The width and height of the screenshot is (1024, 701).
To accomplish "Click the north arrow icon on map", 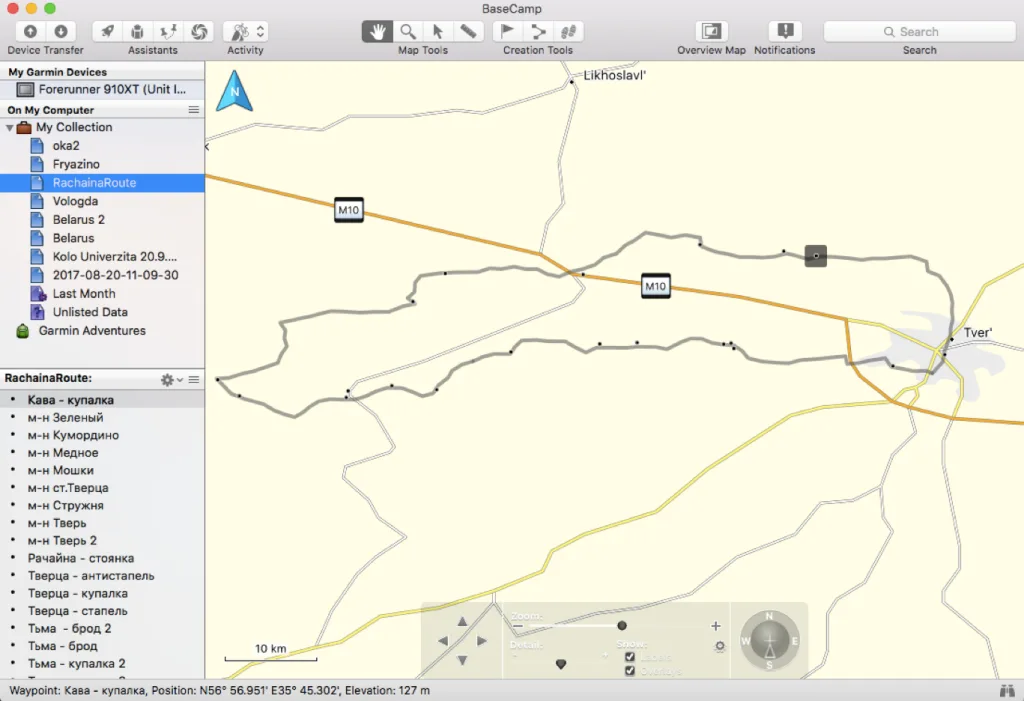I will click(234, 91).
